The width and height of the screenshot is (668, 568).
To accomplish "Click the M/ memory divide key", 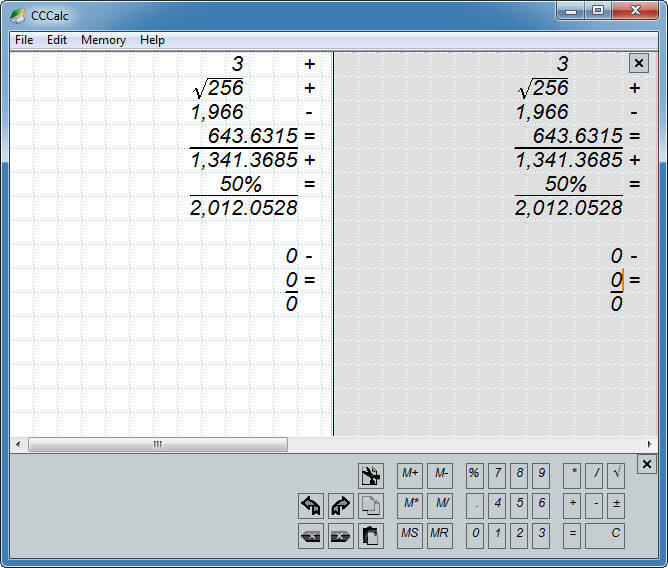I will pyautogui.click(x=440, y=506).
